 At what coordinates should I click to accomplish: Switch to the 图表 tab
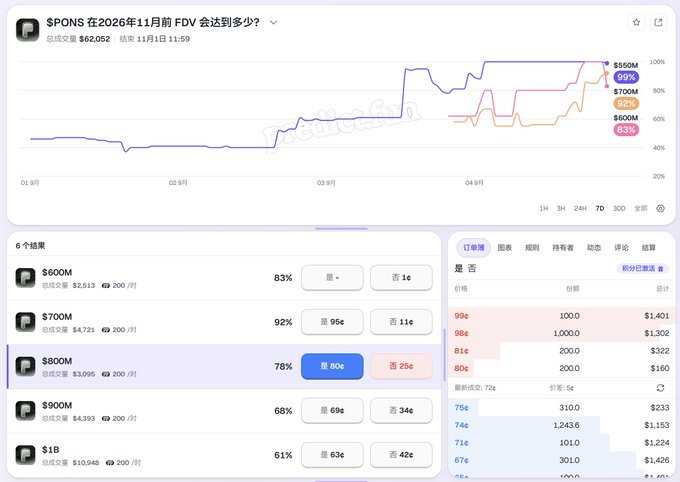[x=504, y=247]
